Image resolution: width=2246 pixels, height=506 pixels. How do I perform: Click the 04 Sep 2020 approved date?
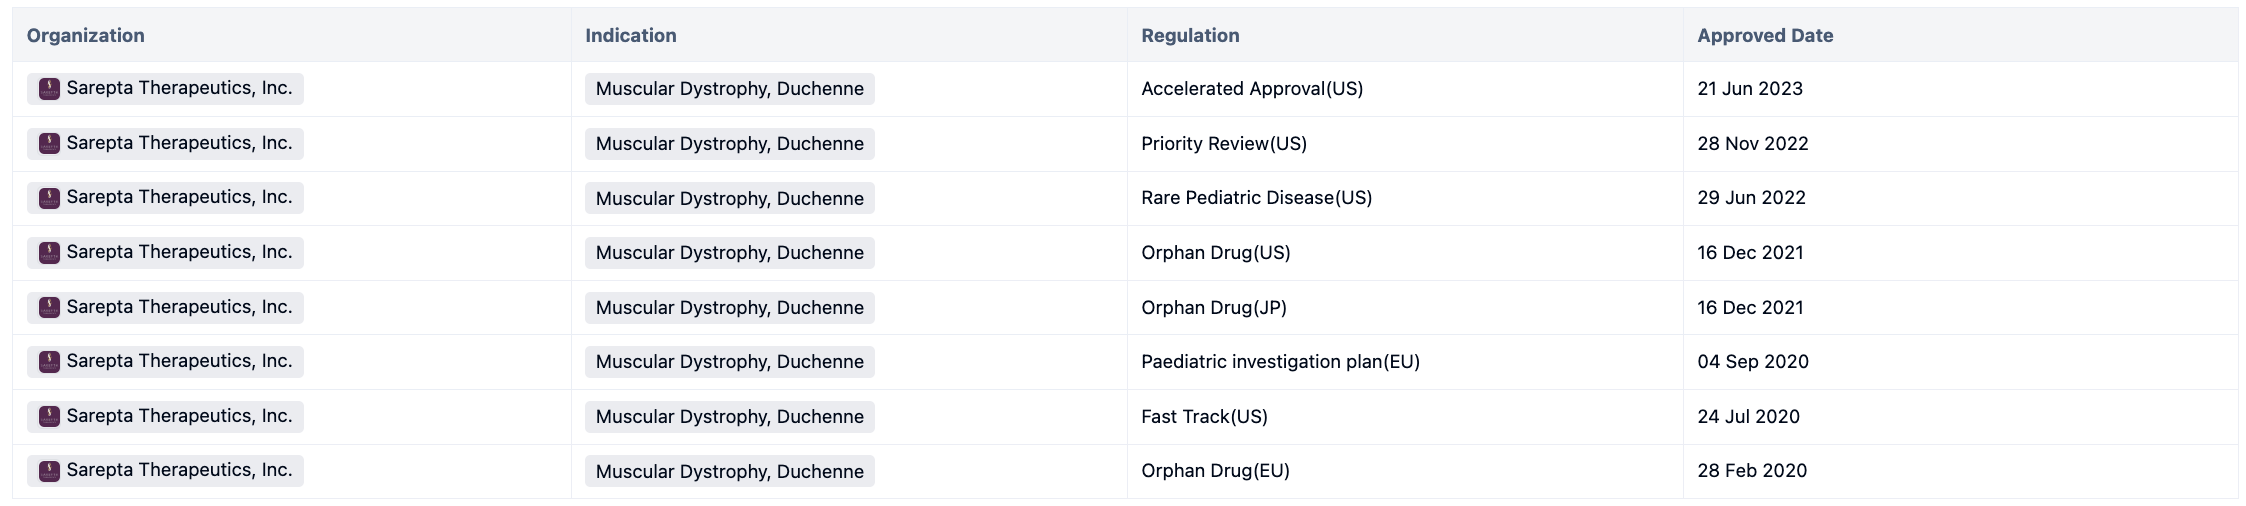(1752, 362)
